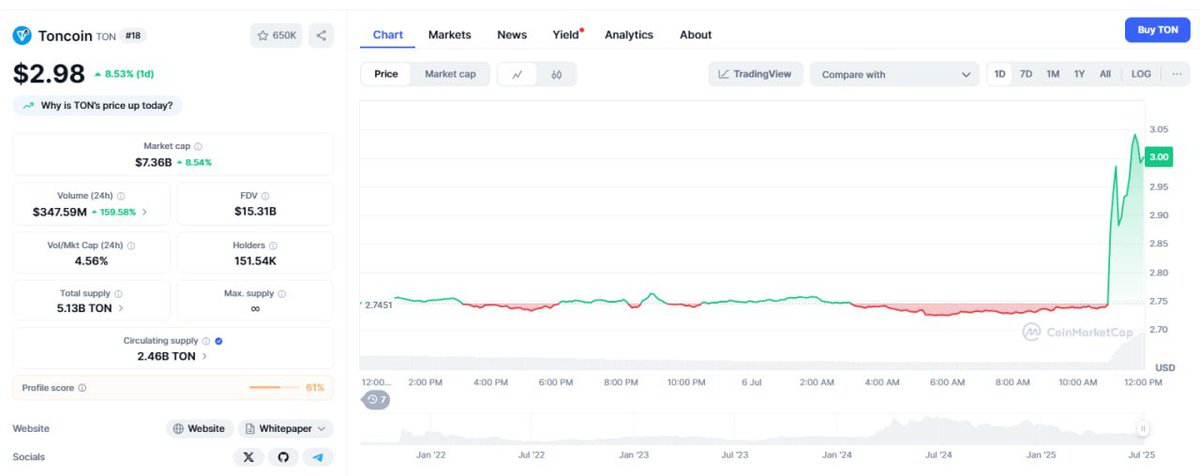This screenshot has height=476, width=1200.
Task: Switch to candlestick chart view icon
Action: [557, 74]
